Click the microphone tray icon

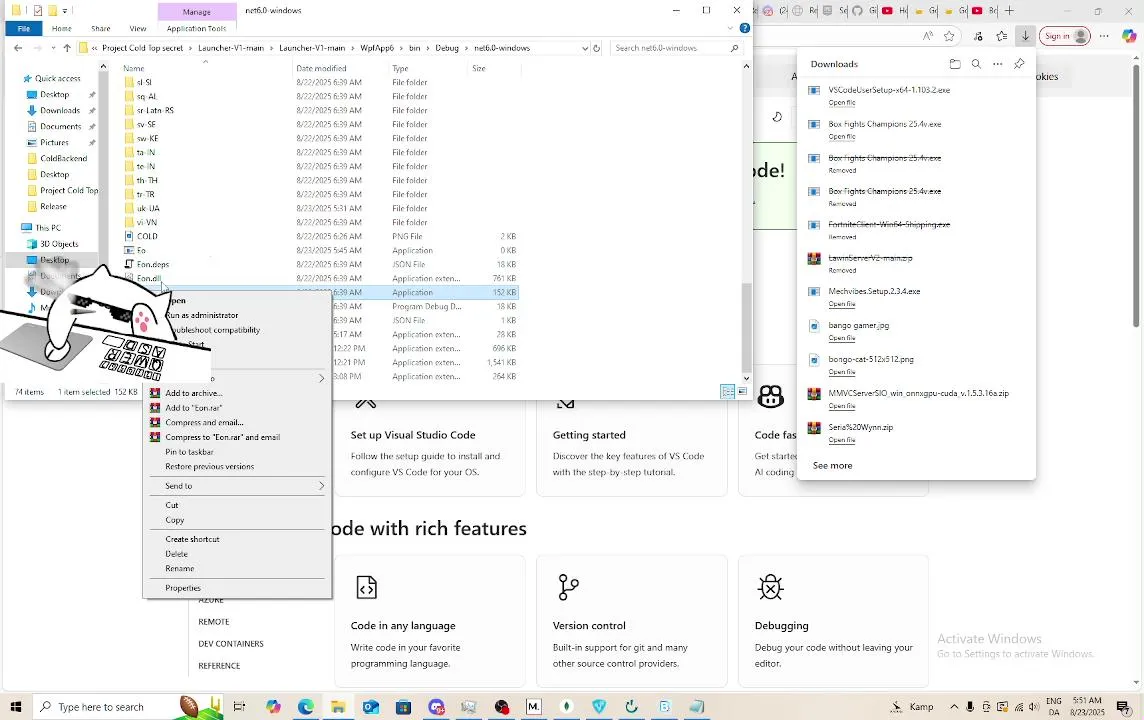coord(970,707)
